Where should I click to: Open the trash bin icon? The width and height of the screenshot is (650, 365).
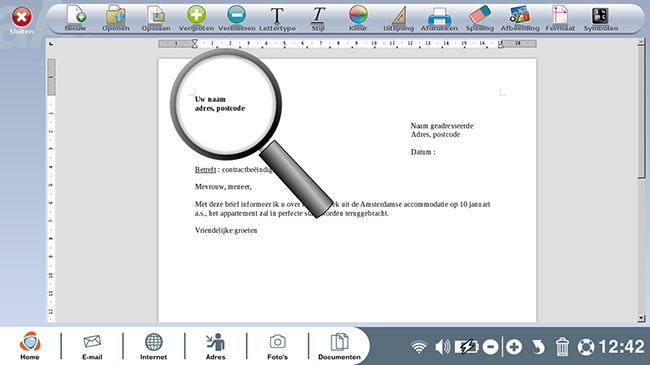pyautogui.click(x=562, y=347)
